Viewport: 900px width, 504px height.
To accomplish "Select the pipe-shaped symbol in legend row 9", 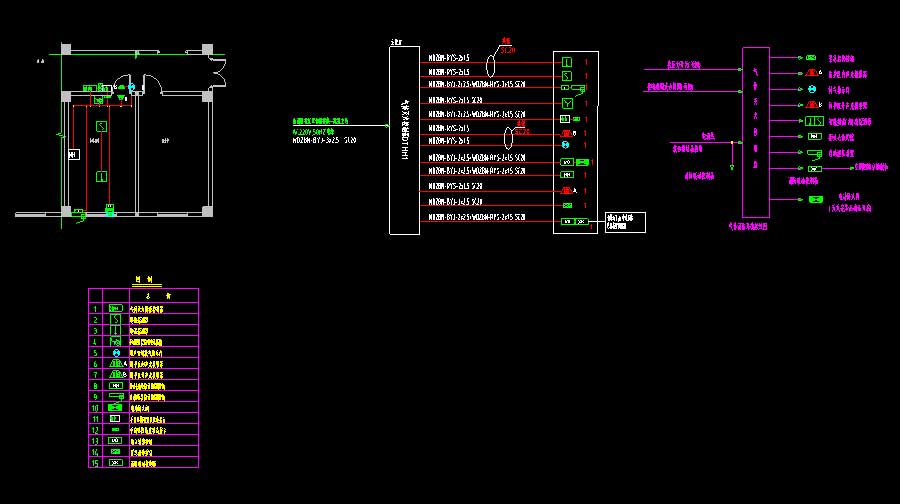I will (116, 397).
